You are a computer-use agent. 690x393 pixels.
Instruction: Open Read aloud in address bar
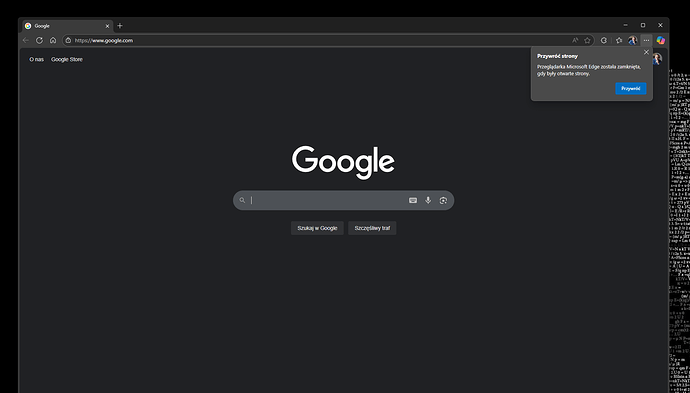[x=575, y=40]
